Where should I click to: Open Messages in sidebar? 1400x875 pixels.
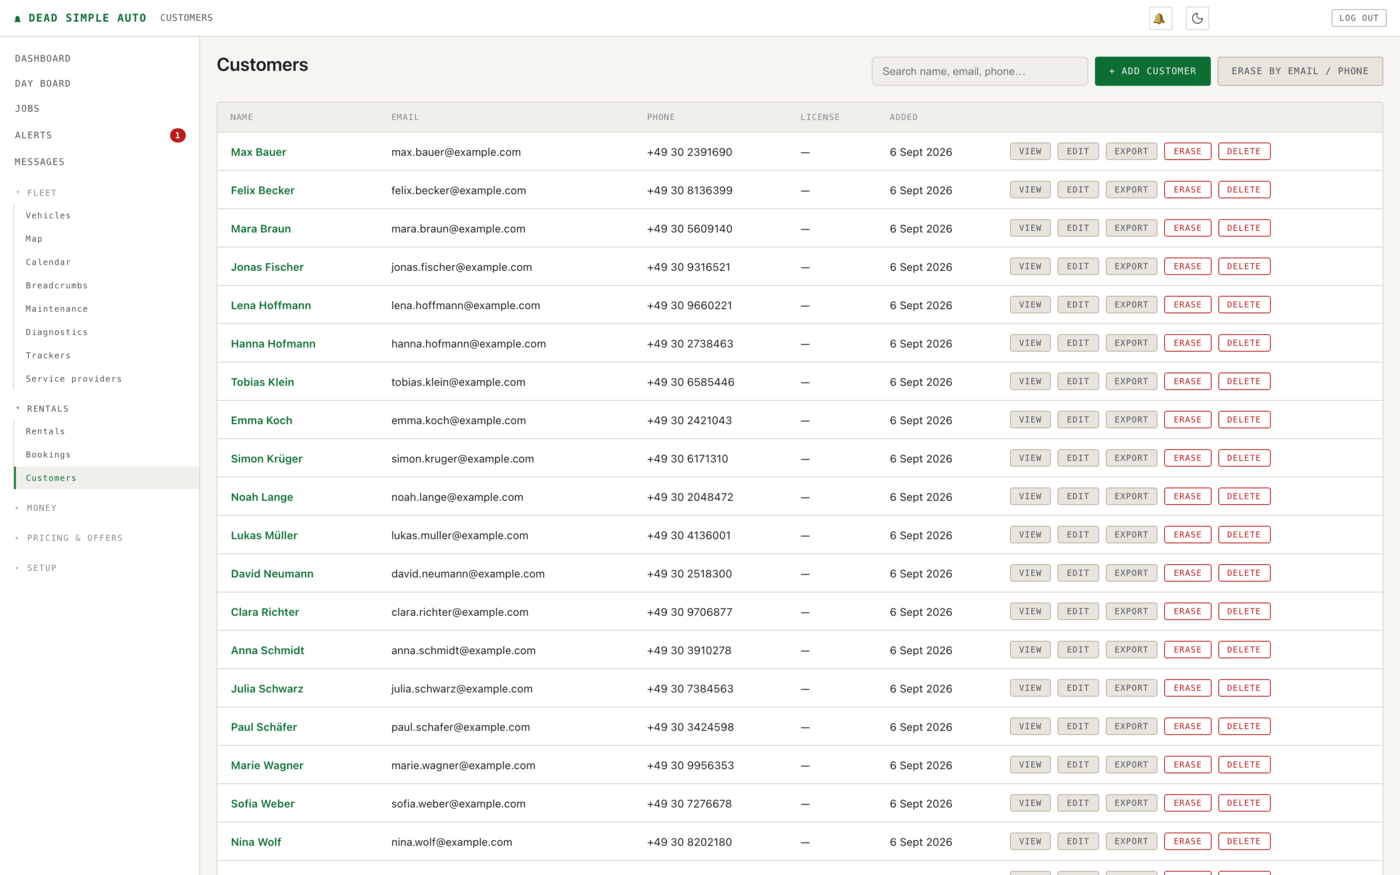click(x=40, y=162)
